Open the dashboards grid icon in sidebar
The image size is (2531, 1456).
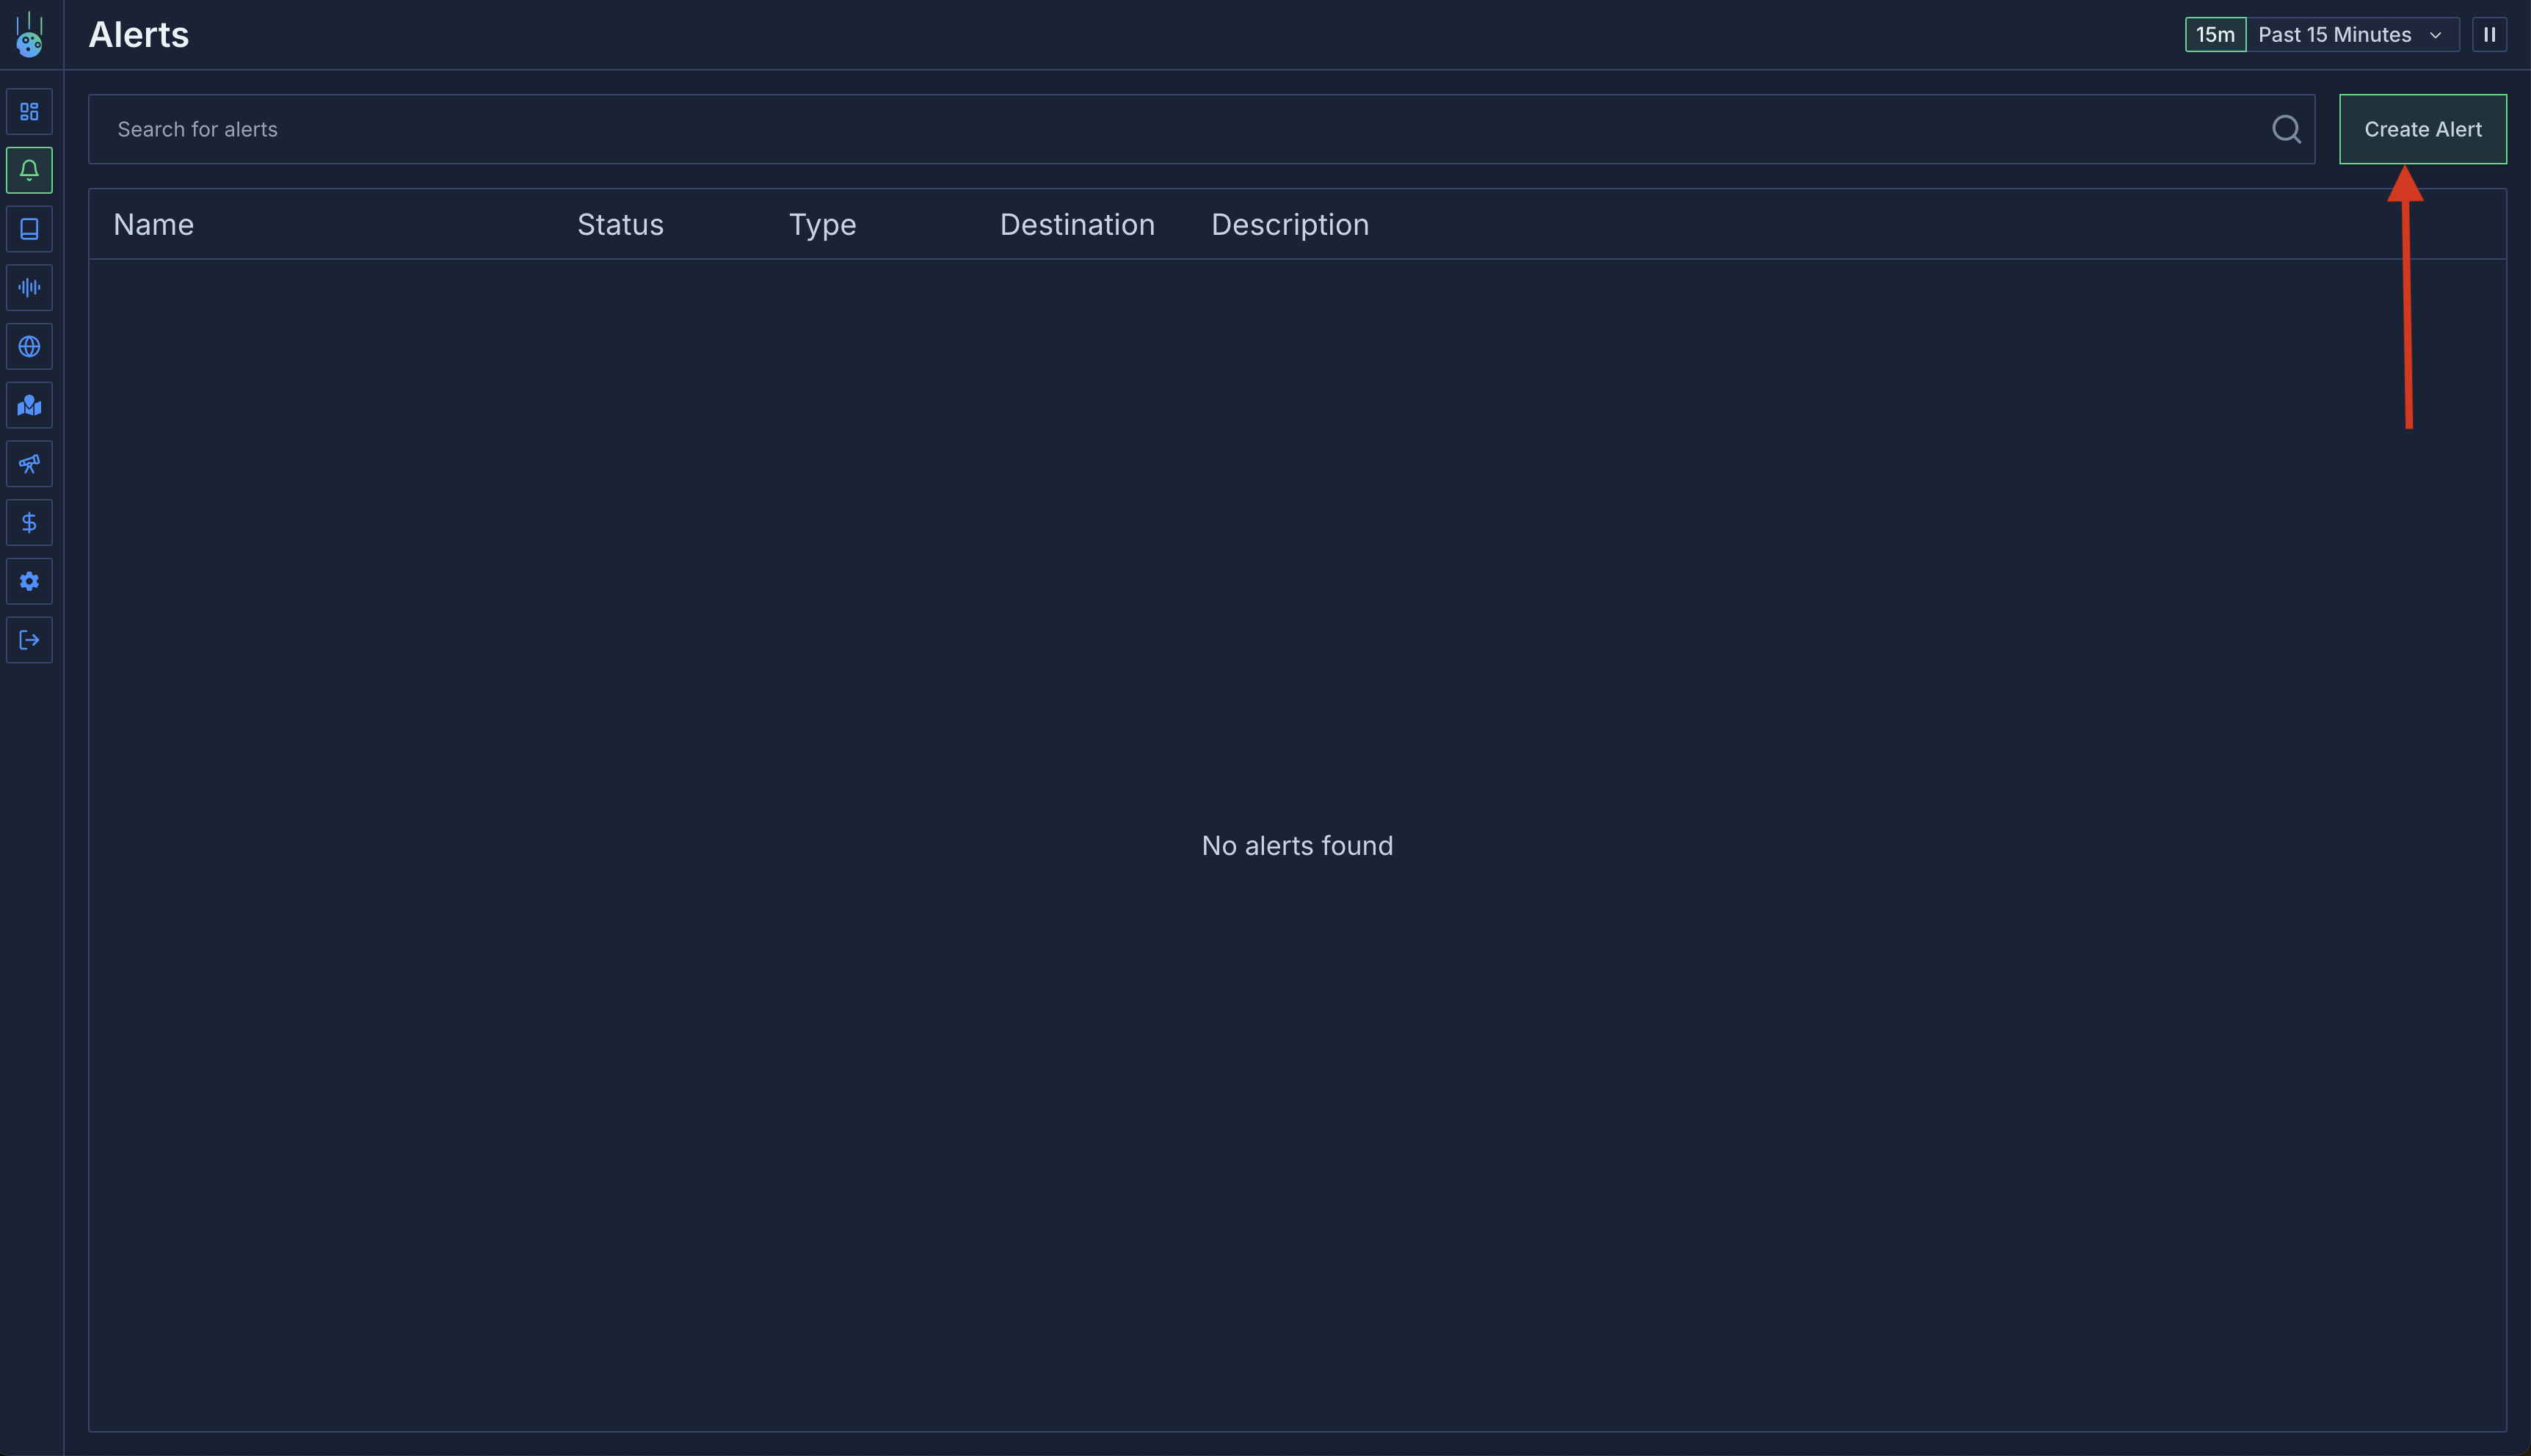(x=29, y=111)
